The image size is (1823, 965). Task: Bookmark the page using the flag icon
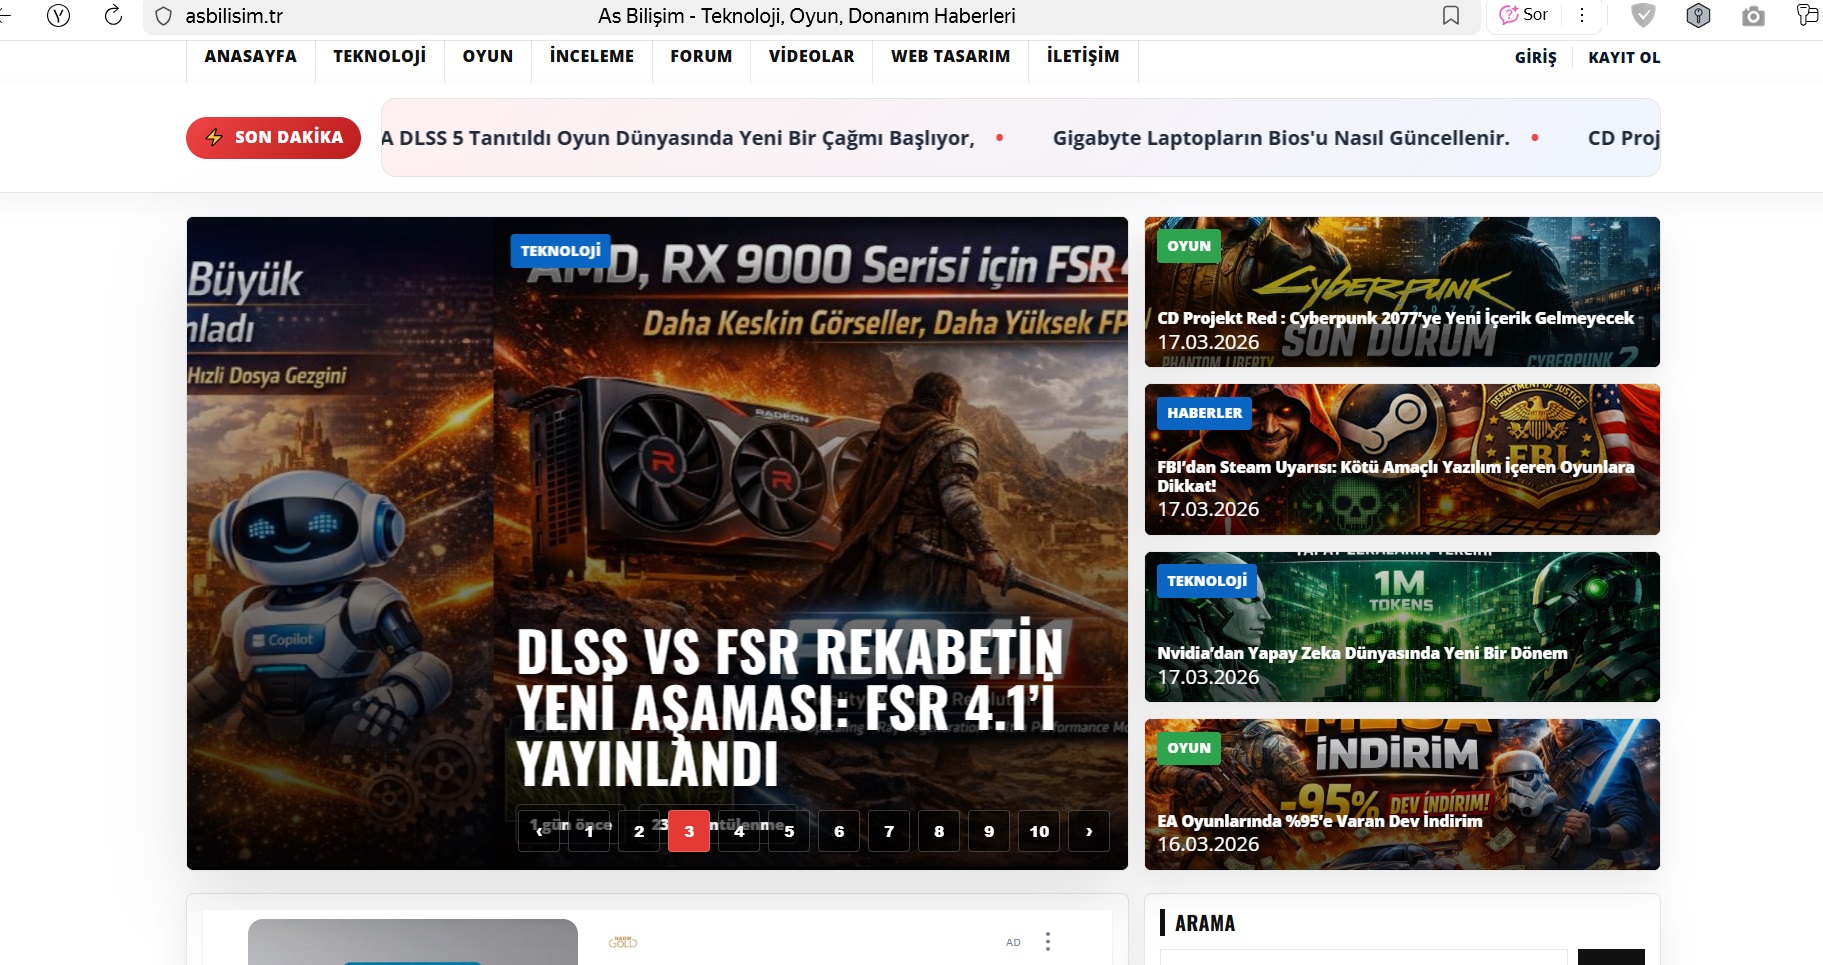tap(1451, 15)
